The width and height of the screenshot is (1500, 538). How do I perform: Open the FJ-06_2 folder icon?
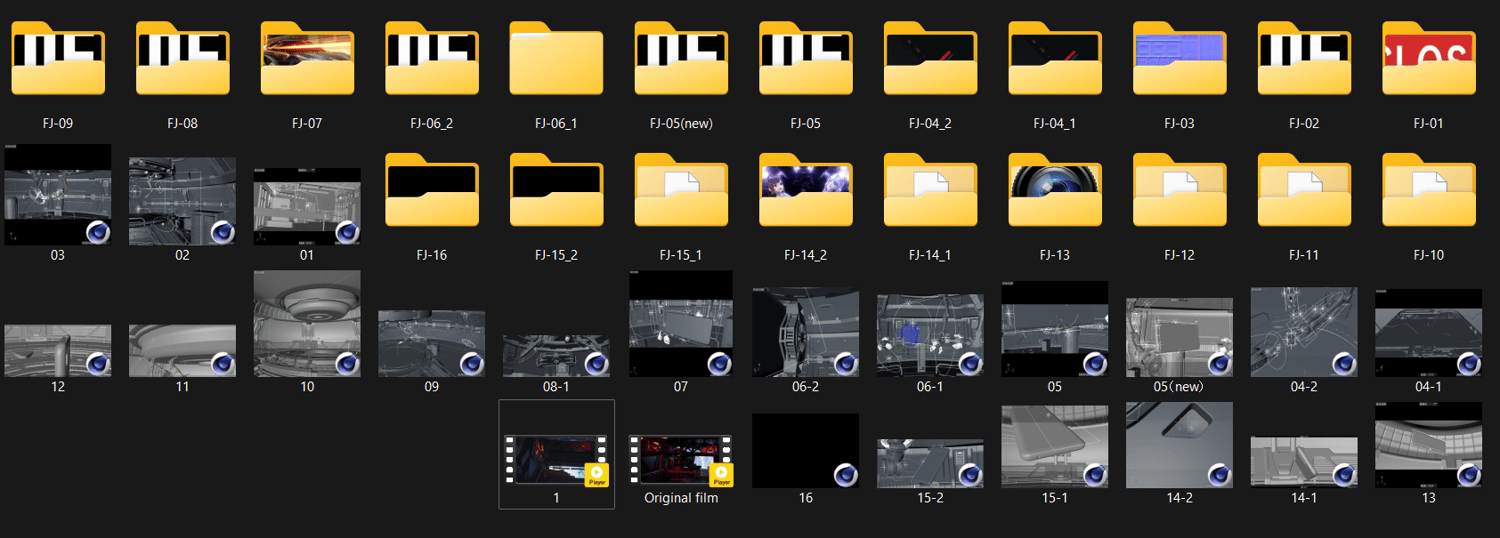[432, 59]
